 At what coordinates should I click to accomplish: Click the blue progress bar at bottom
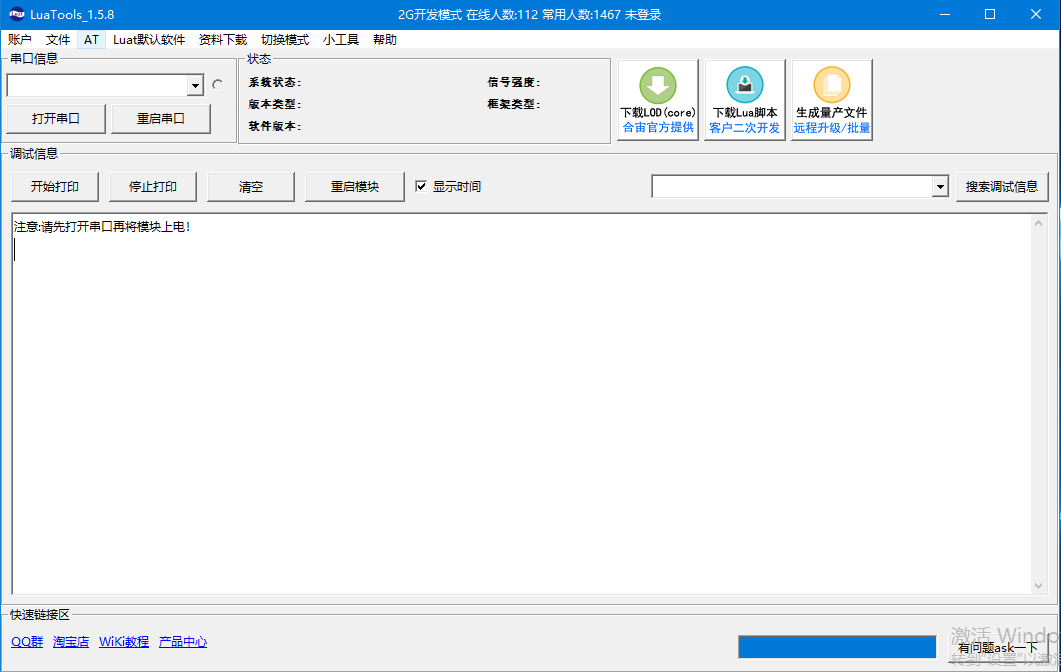[836, 647]
